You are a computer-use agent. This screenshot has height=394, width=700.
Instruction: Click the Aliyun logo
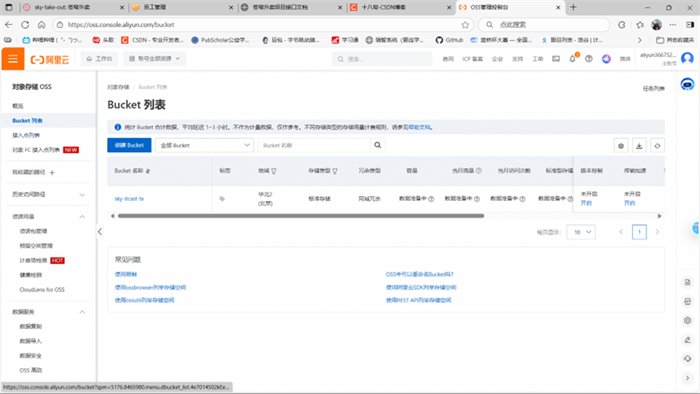coord(50,59)
